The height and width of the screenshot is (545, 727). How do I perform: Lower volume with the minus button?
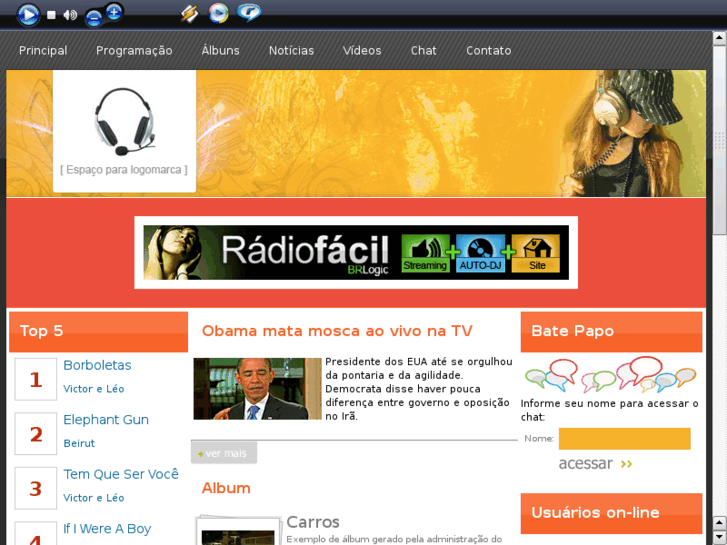click(x=94, y=18)
